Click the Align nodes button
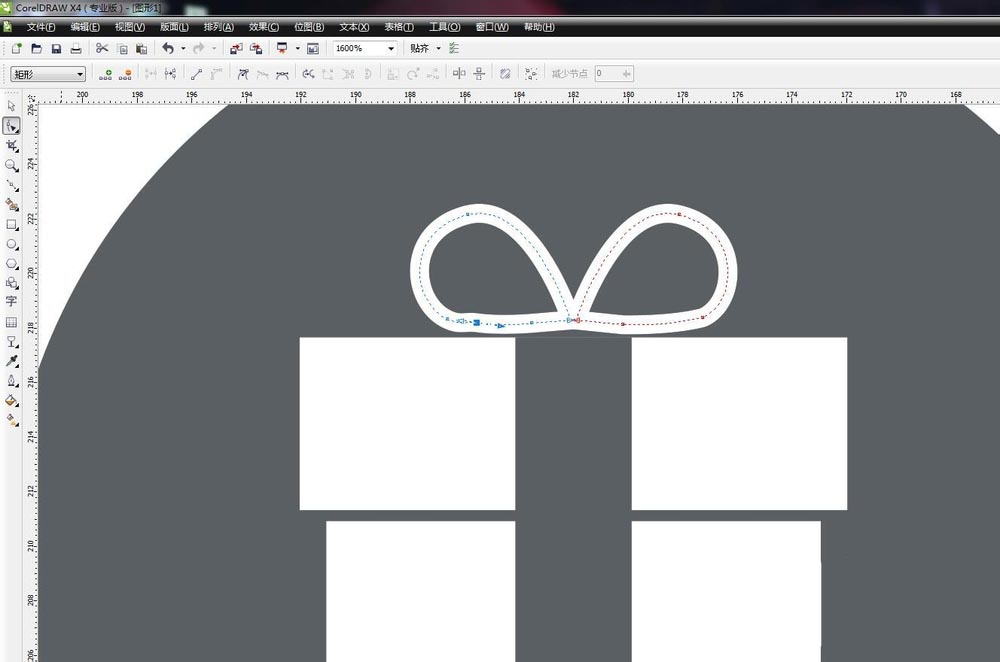Viewport: 1000px width, 662px height. coord(433,74)
